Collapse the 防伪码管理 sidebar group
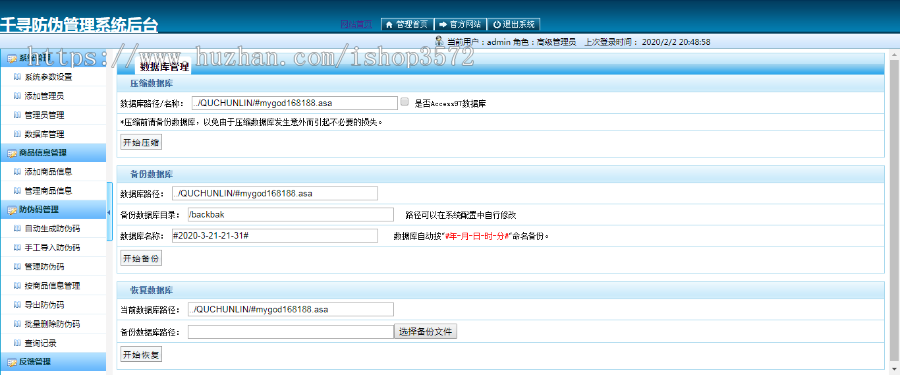 click(x=53, y=210)
